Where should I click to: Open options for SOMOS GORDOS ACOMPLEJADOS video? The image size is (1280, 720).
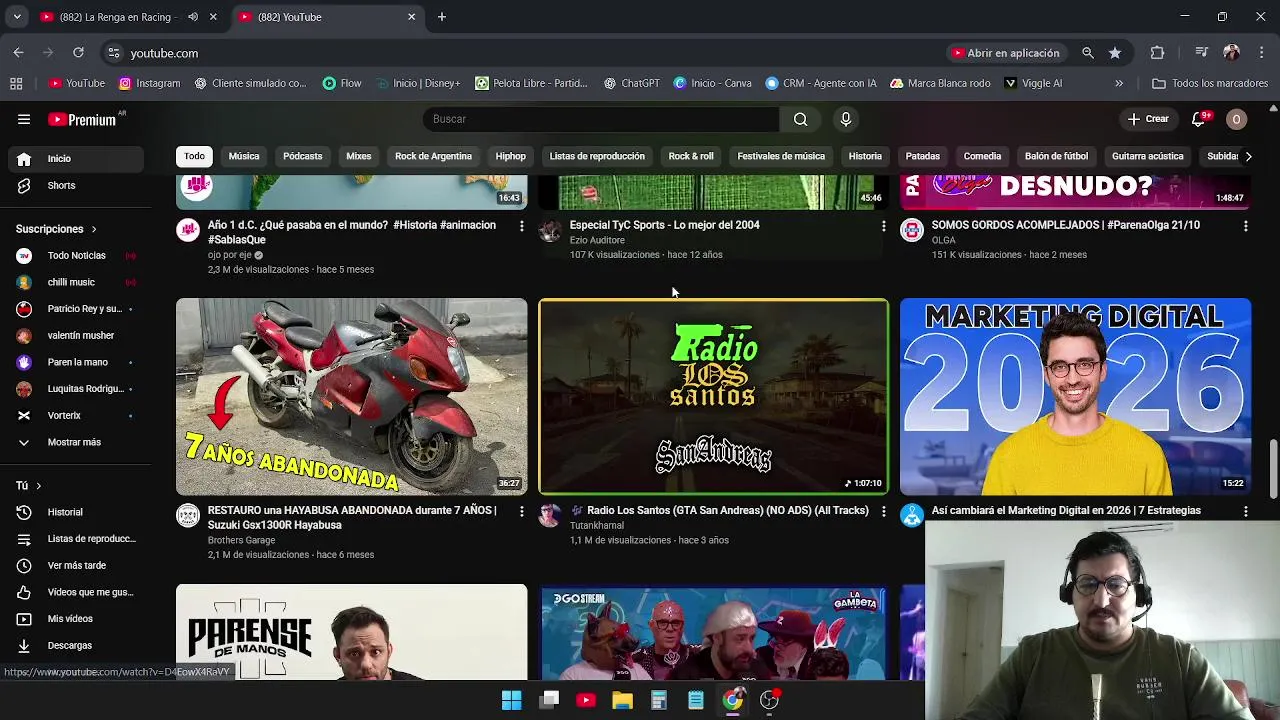pos(1245,226)
